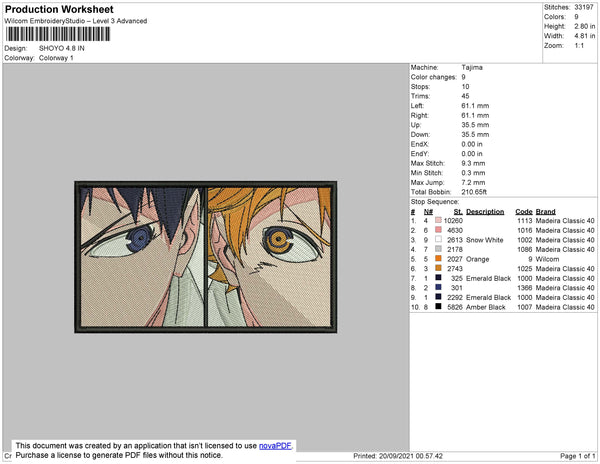Click the embroidery design preview image
Image resolution: width=600 pixels, height=464 pixels.
pyautogui.click(x=206, y=257)
